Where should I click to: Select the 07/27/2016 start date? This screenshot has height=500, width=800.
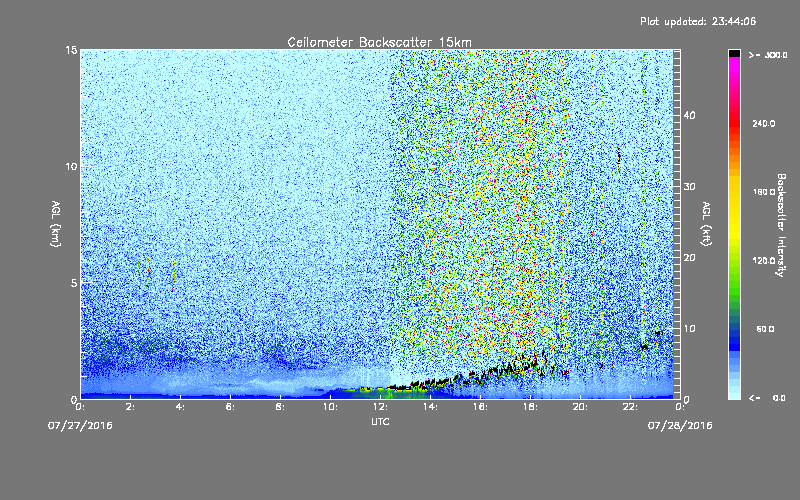click(x=80, y=425)
